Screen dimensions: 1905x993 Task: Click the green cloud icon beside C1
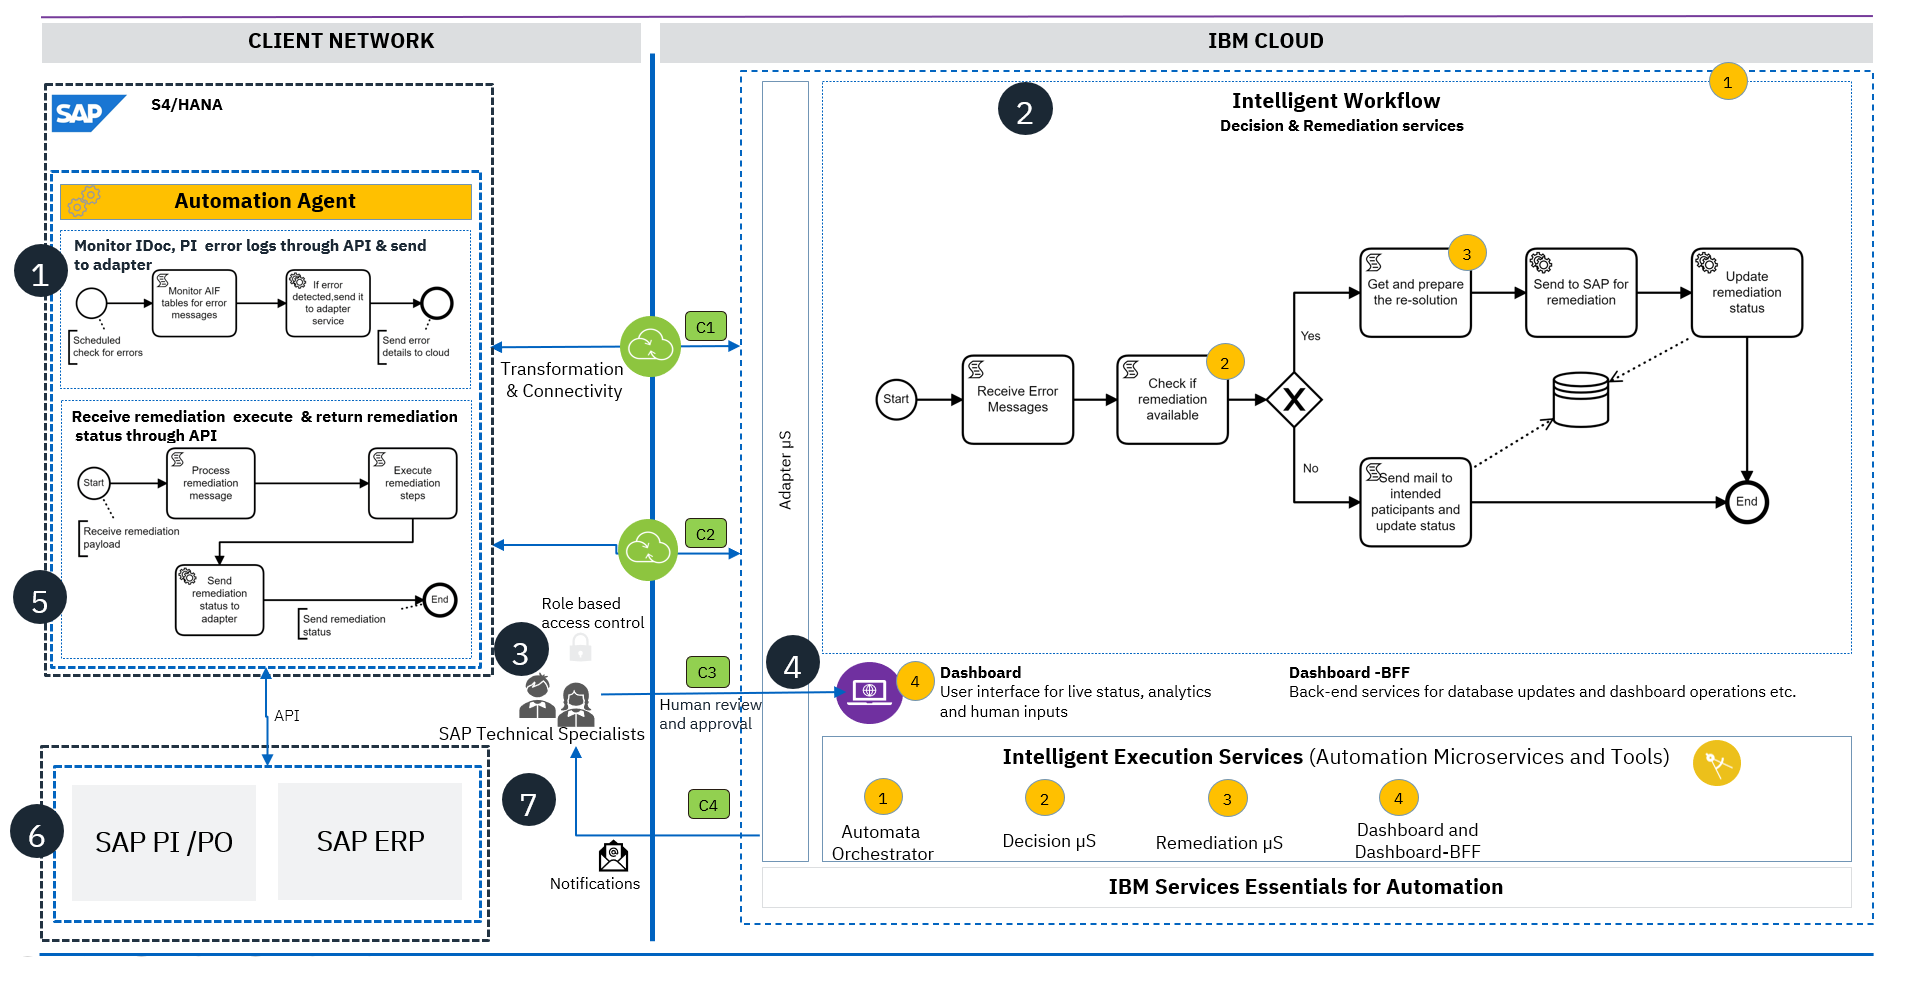click(650, 346)
